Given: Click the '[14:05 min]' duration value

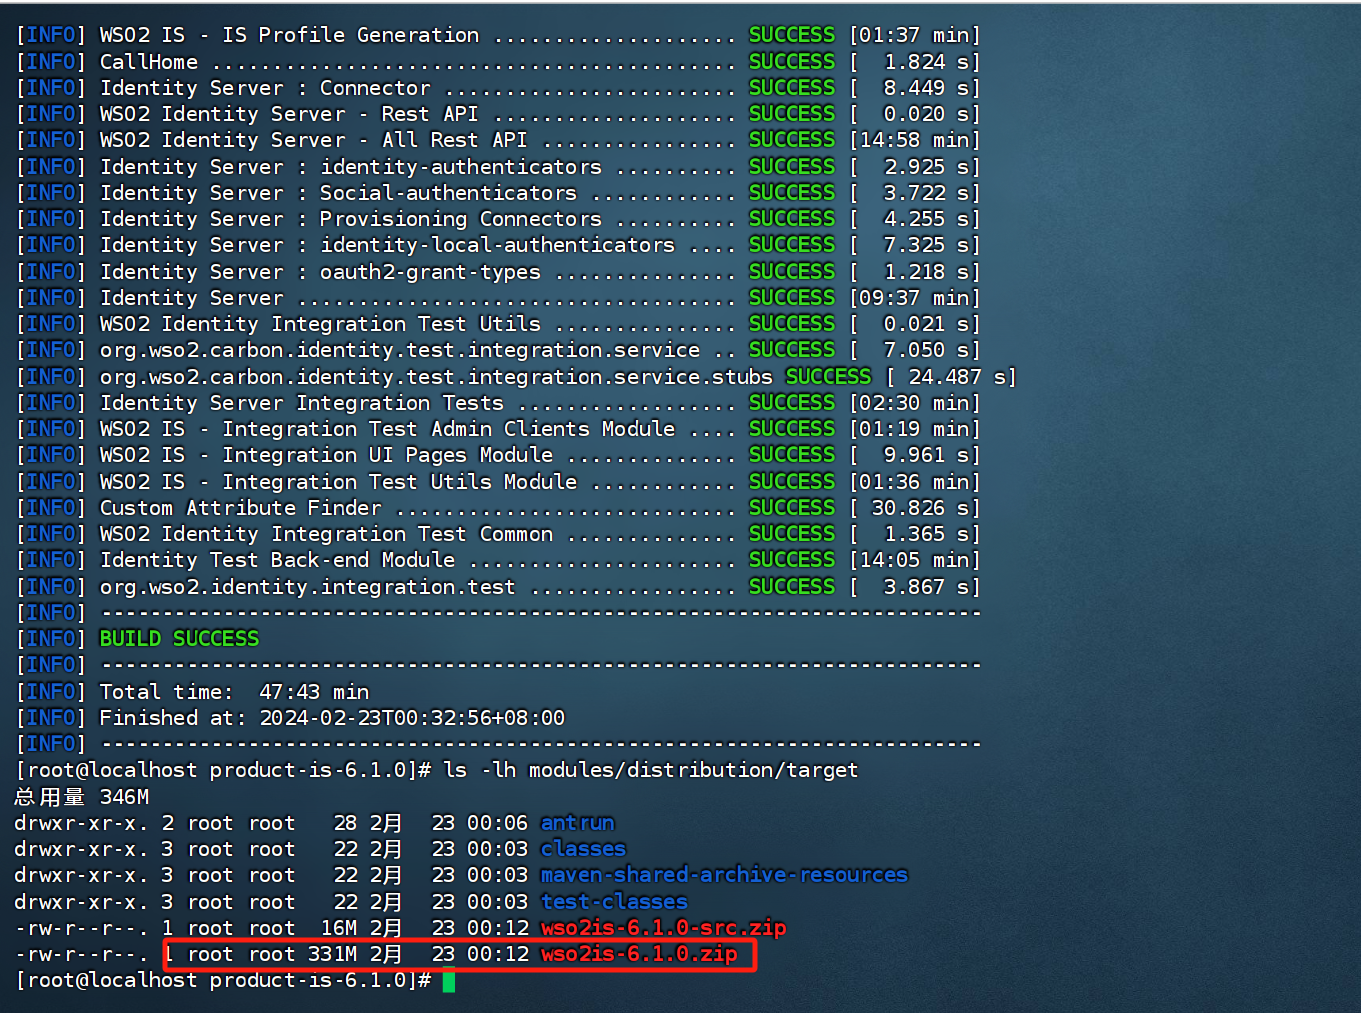Looking at the screenshot, I should (x=915, y=560).
